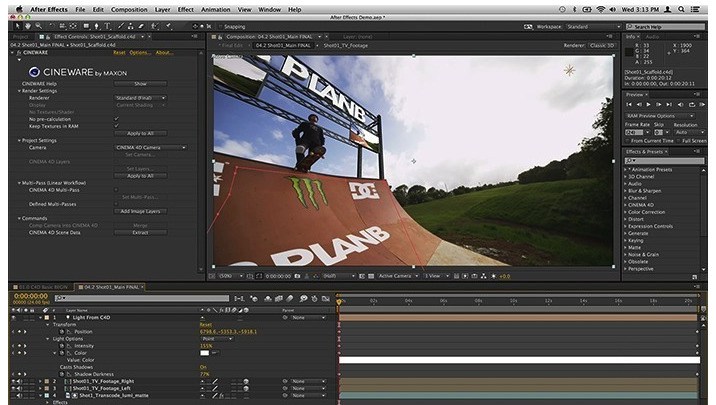Expand the Animation Presets category
Image resolution: width=716 pixels, height=405 pixels.
tap(626, 169)
